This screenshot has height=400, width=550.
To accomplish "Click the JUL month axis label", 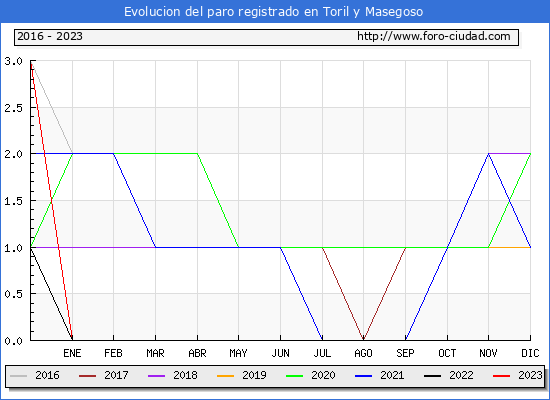I will pos(322,353).
